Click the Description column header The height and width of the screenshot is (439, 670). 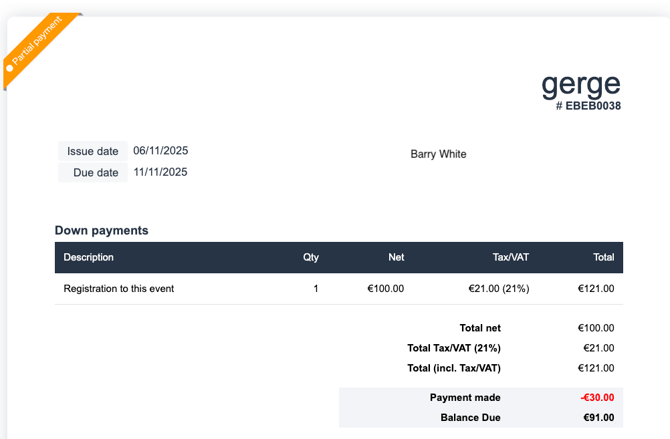click(x=89, y=257)
